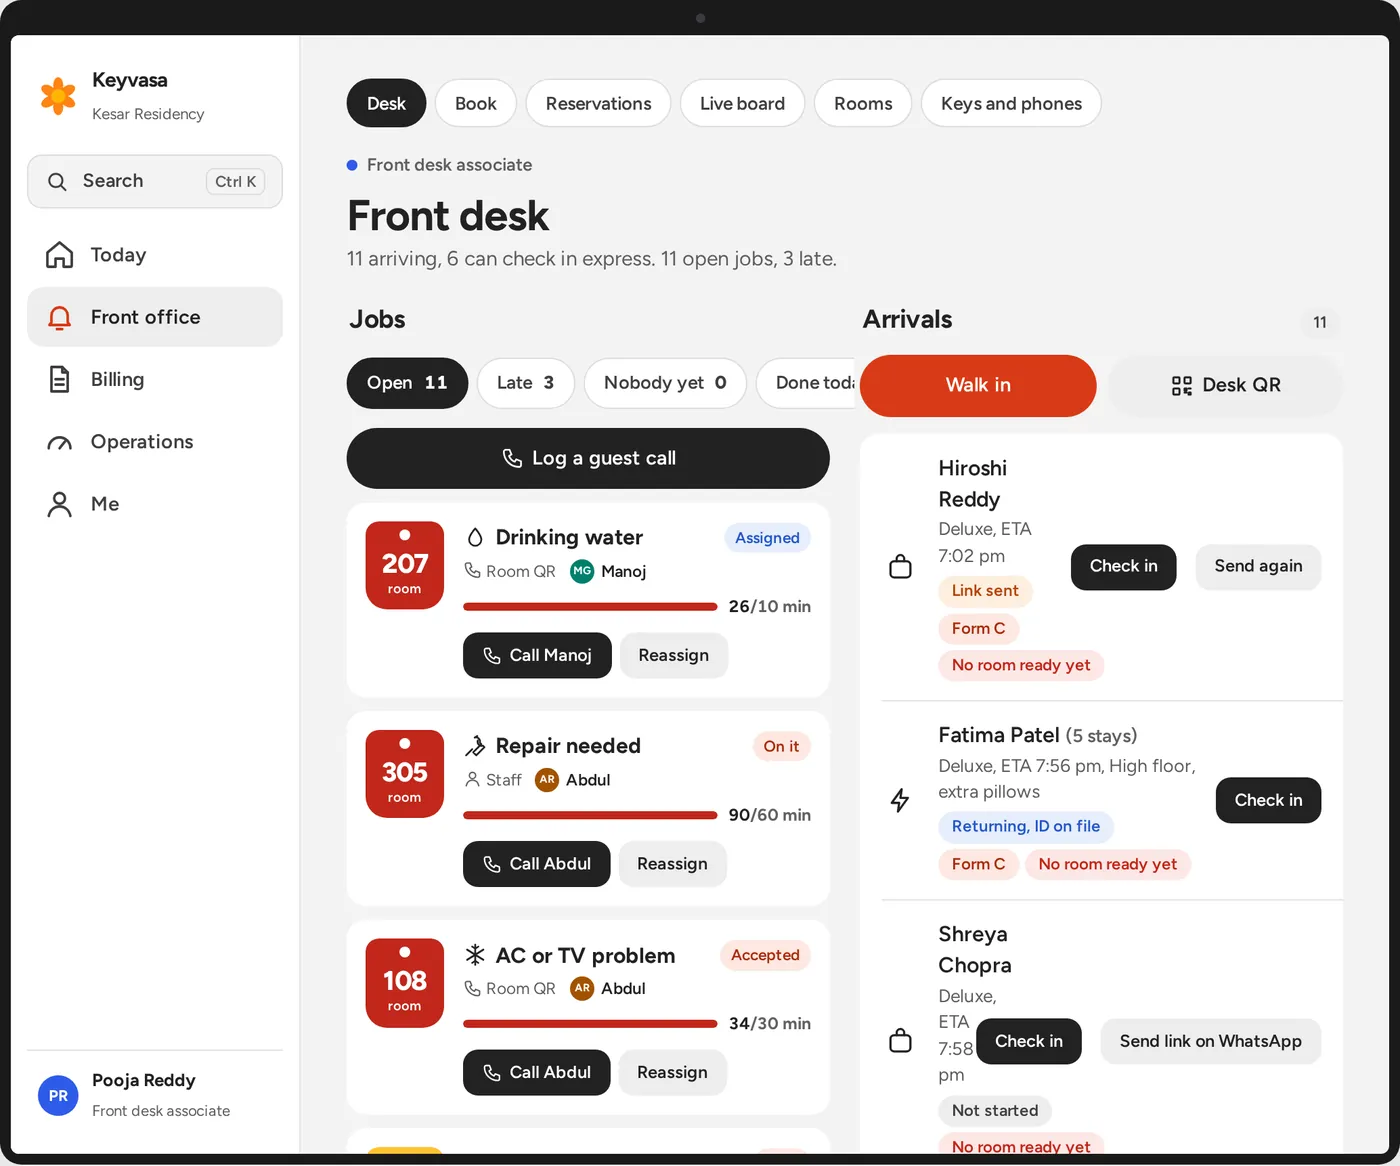Click the Search input field
The height and width of the screenshot is (1166, 1400).
(155, 182)
